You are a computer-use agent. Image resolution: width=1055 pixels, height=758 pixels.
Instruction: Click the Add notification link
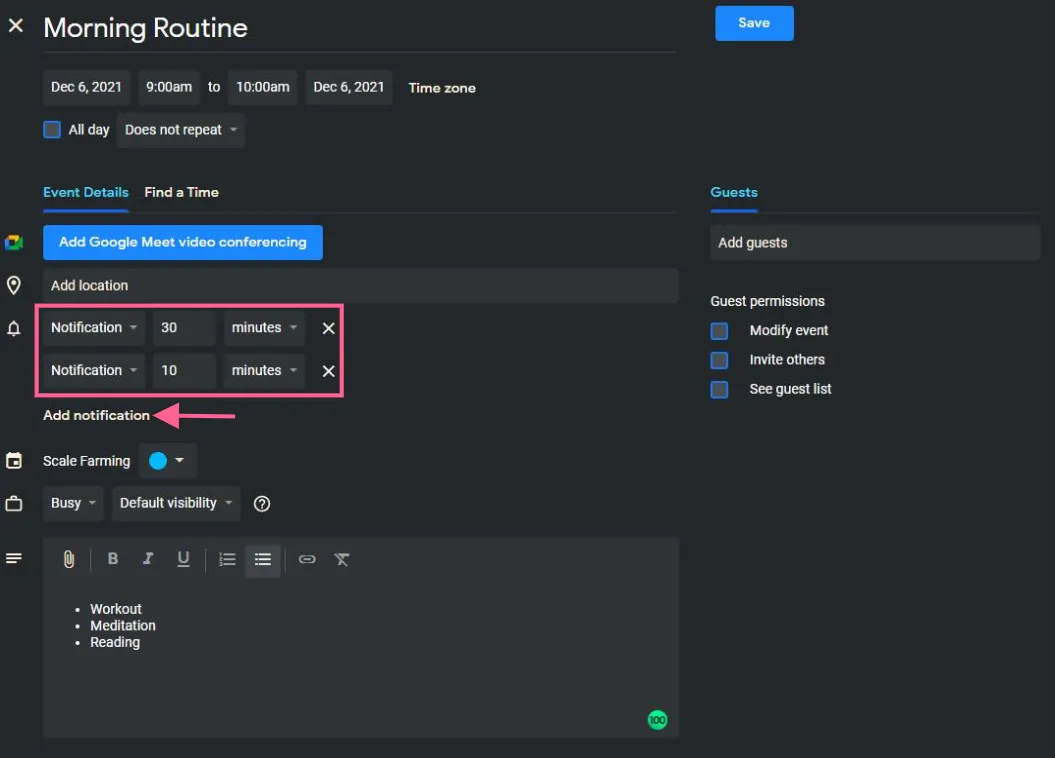click(x=96, y=416)
